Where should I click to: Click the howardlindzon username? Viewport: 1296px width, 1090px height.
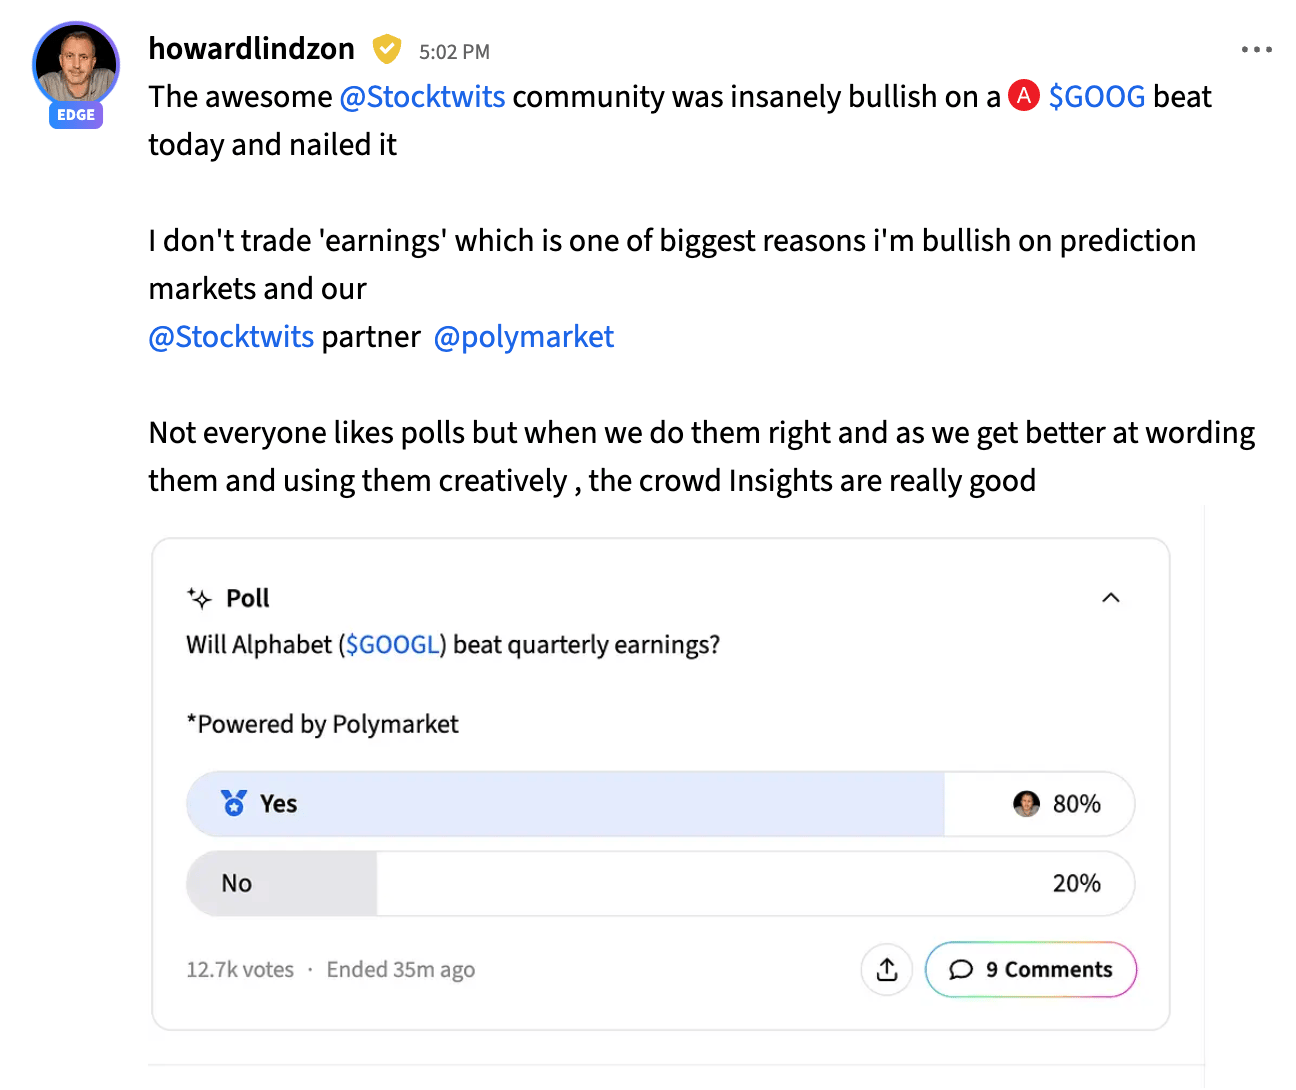coord(252,49)
